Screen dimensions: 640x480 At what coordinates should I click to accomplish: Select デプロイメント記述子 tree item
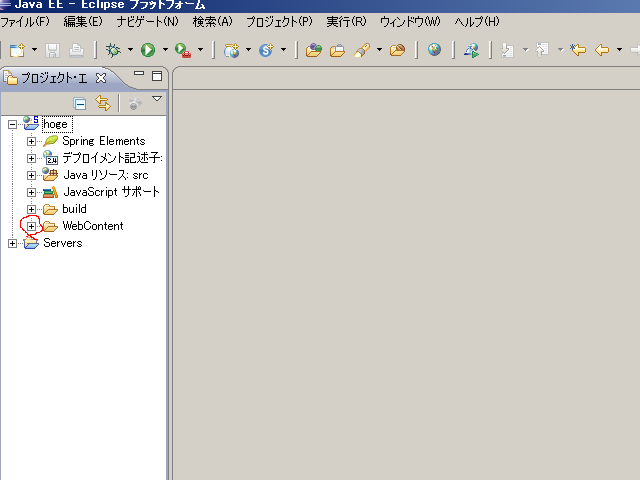112,158
